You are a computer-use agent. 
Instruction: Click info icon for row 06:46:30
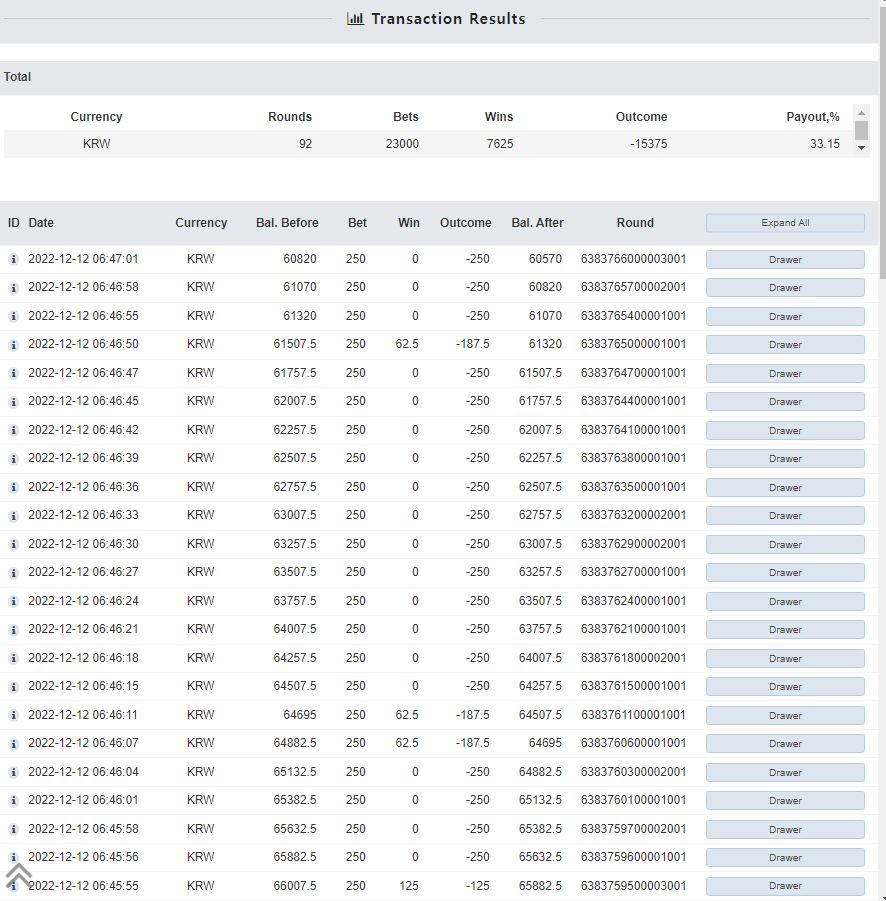click(x=14, y=544)
